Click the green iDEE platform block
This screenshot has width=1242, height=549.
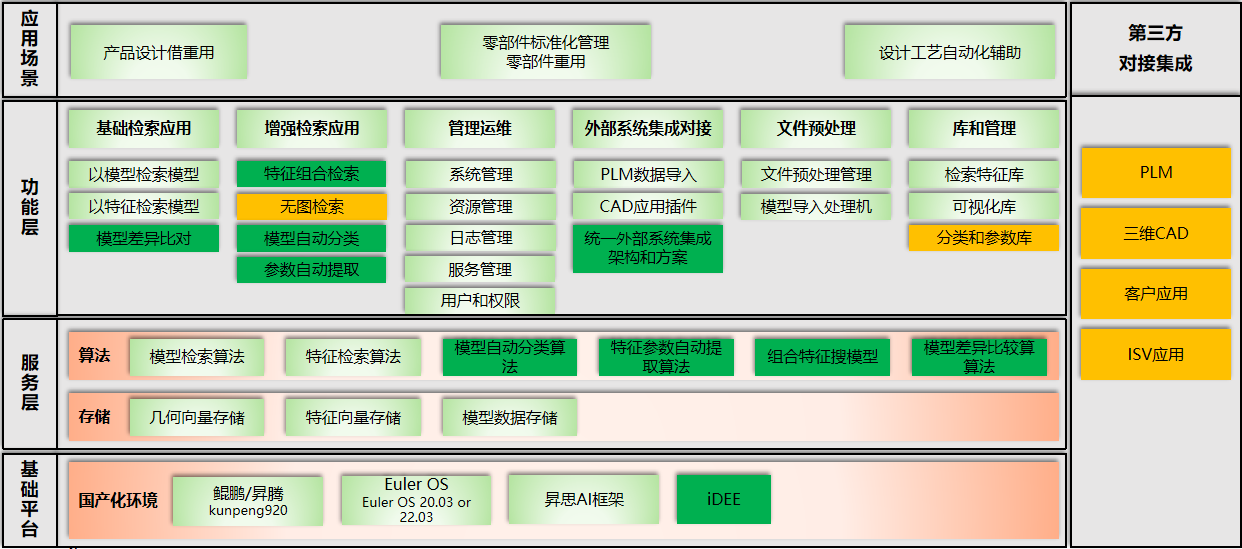[x=723, y=499]
